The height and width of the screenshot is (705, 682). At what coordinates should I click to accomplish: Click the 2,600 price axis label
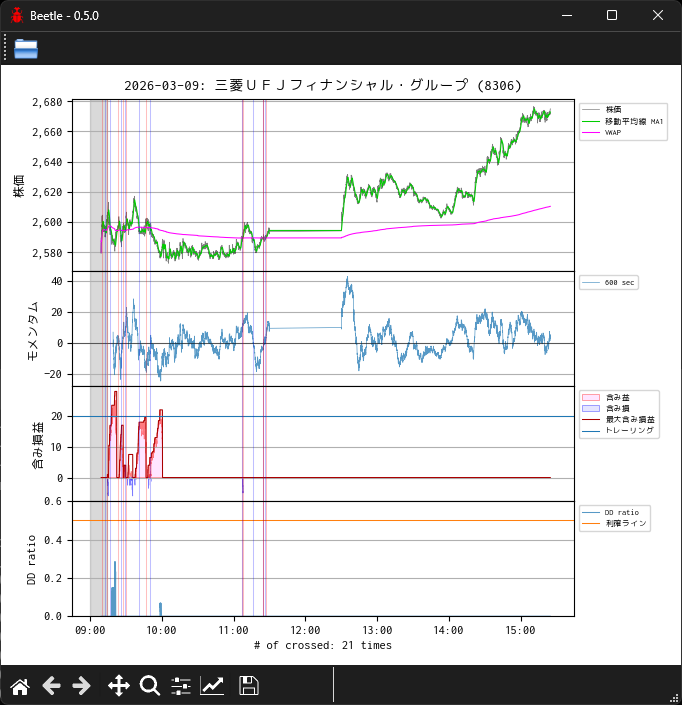point(47,222)
